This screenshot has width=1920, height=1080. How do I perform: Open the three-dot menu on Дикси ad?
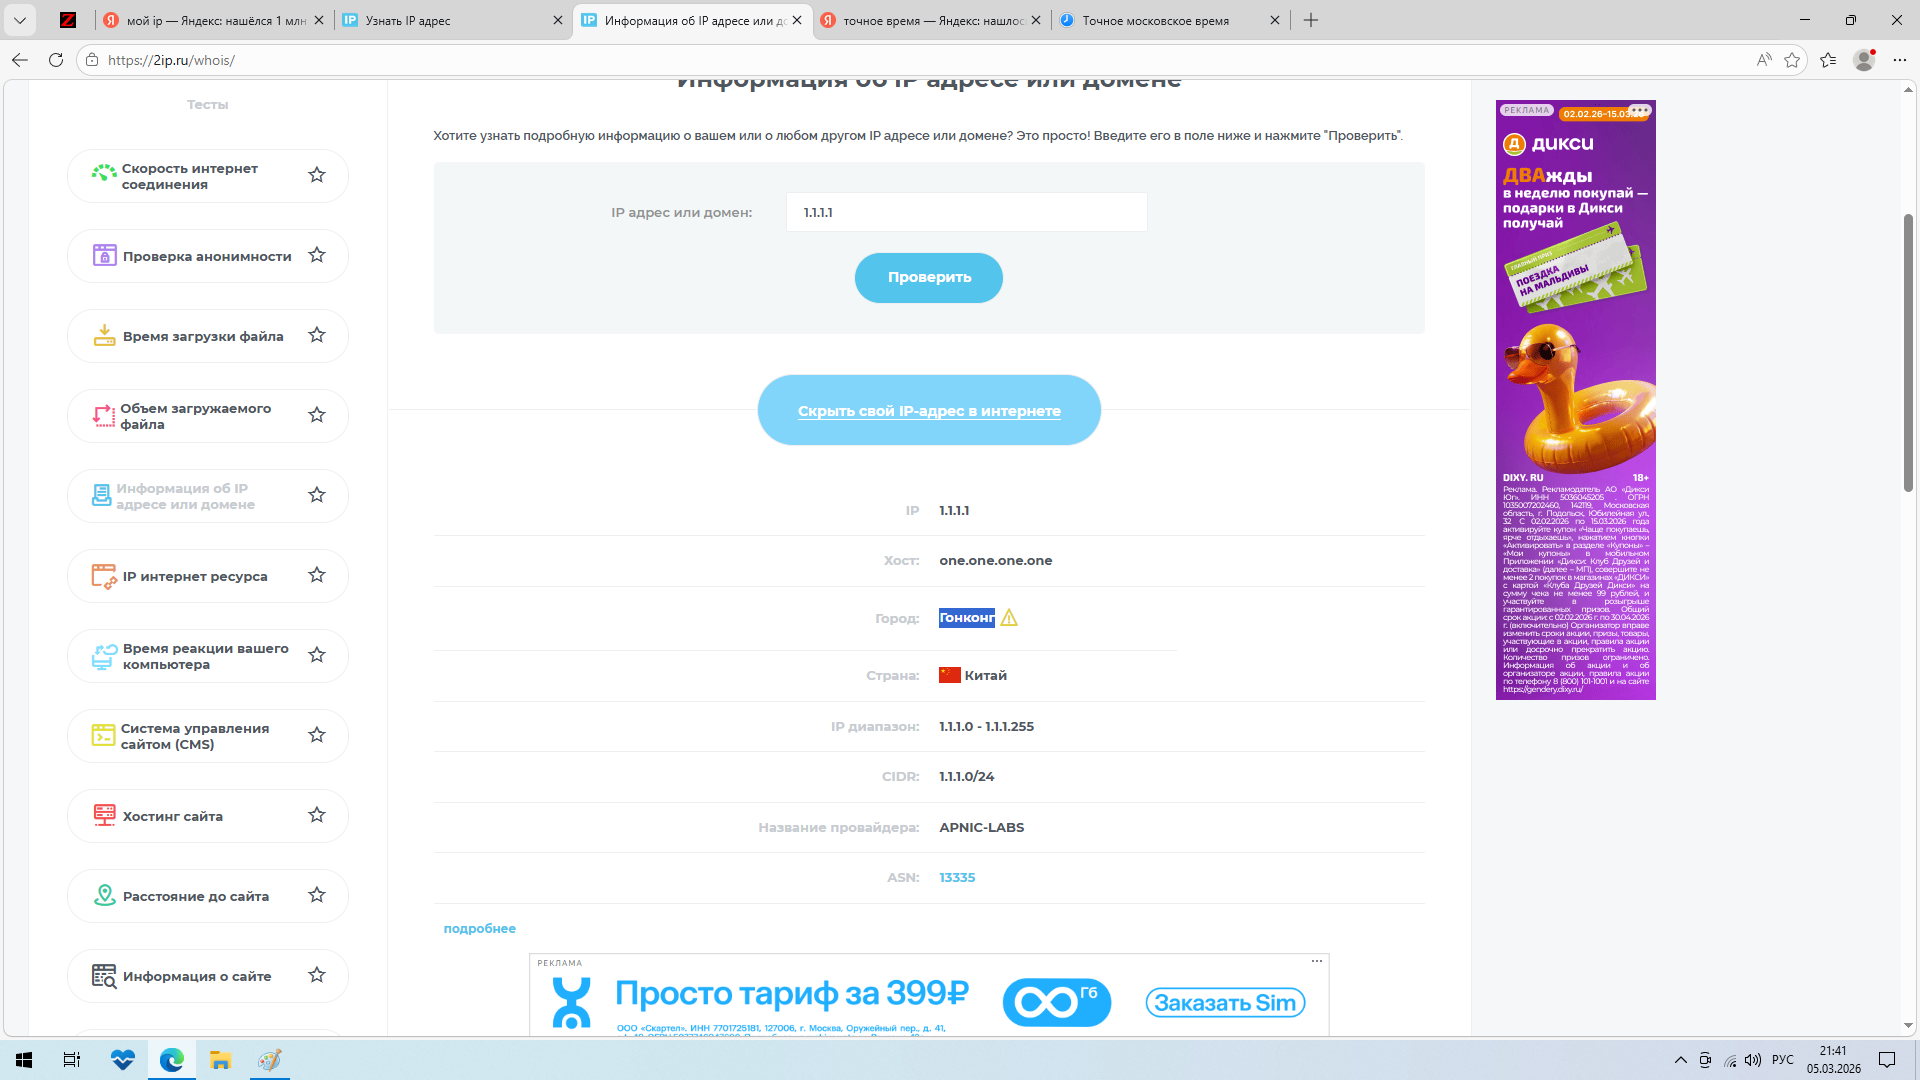click(x=1639, y=110)
